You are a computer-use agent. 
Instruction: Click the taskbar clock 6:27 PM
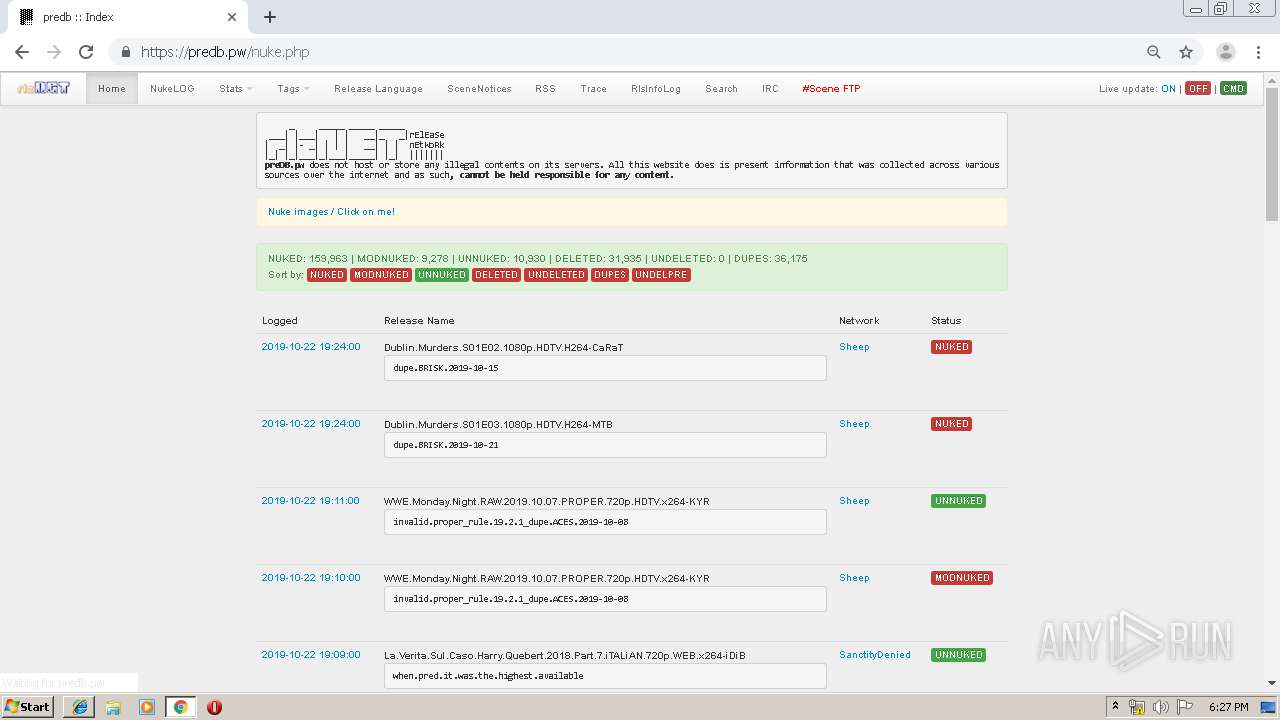click(1228, 707)
